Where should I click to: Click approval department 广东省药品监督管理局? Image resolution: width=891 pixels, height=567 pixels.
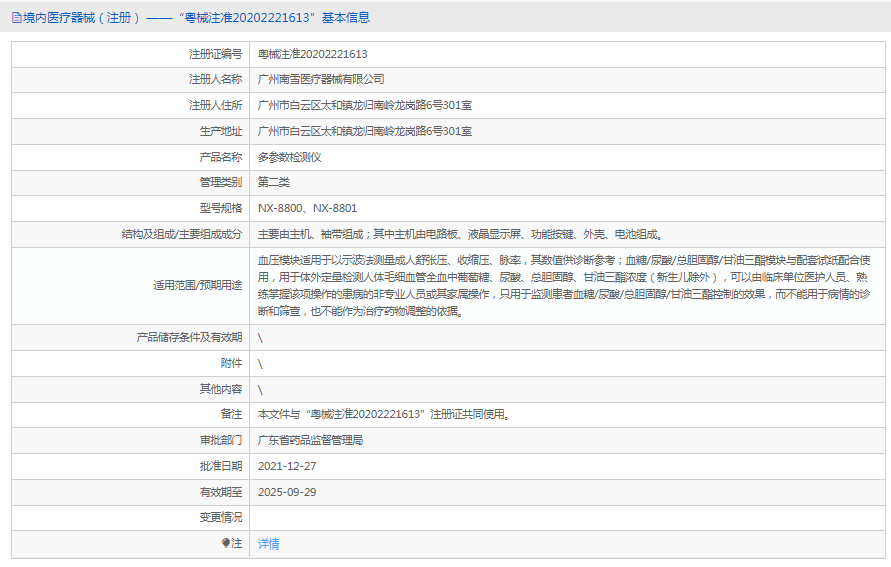coord(310,441)
